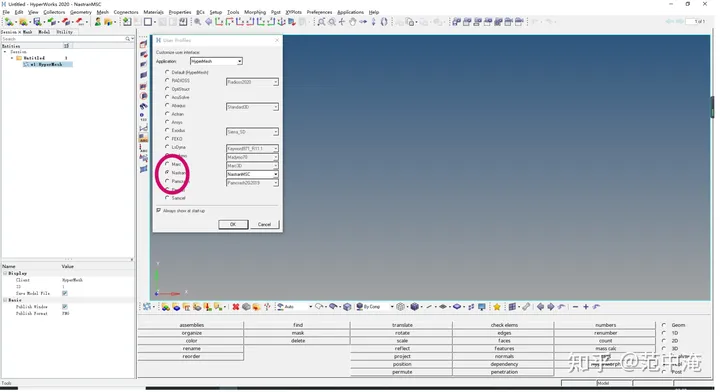Click the save session disk icon
This screenshot has width=720, height=392.
[37, 22]
